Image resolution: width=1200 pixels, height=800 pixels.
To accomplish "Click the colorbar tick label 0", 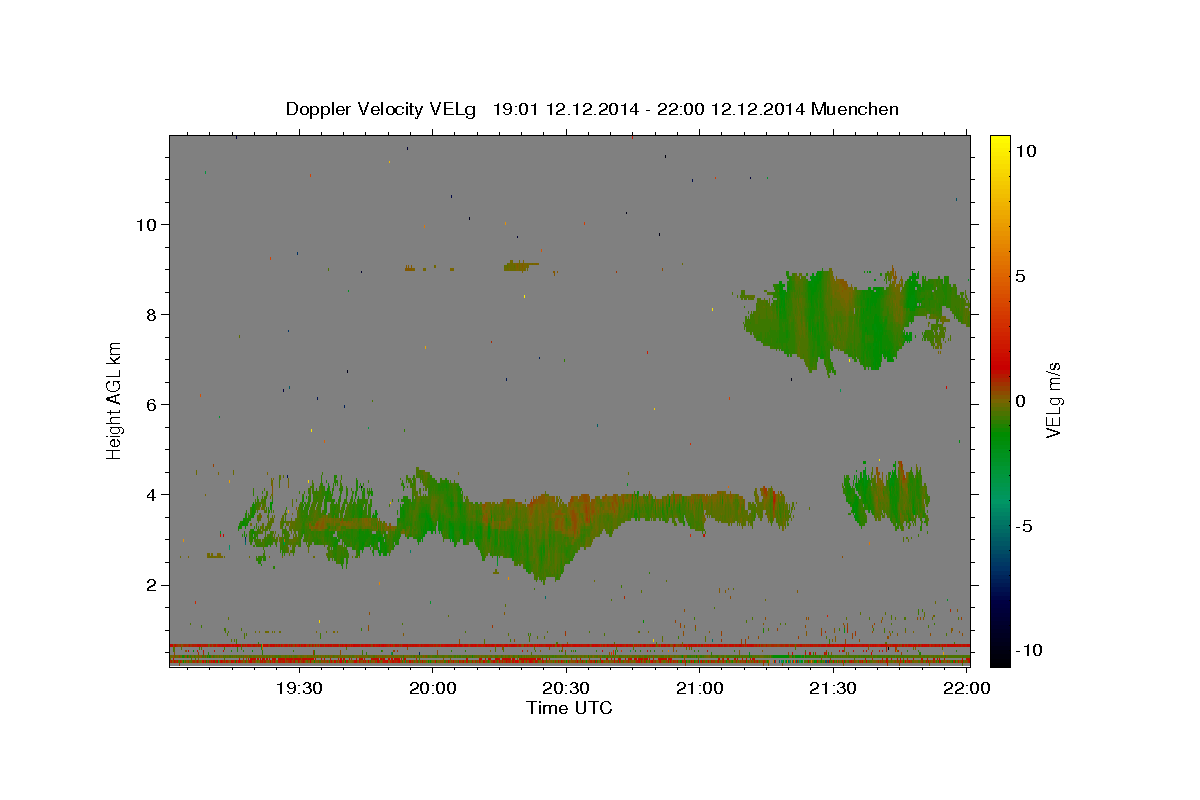I will pos(1021,401).
